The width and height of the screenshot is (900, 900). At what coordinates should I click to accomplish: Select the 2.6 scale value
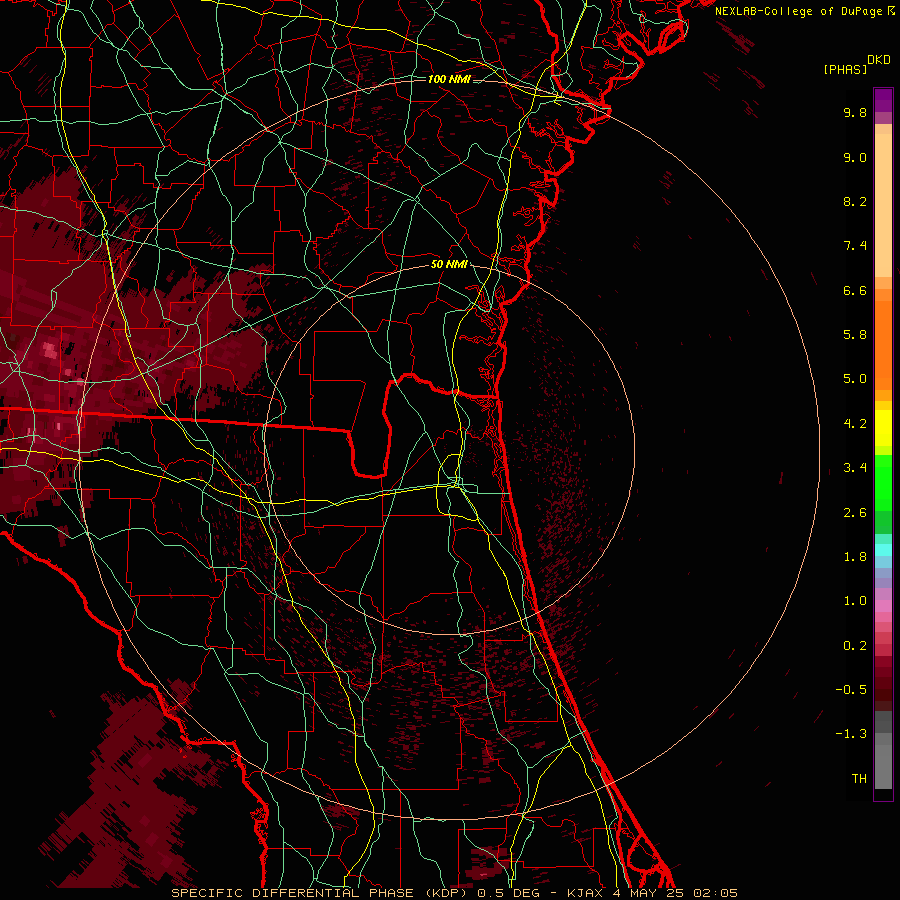tap(855, 513)
